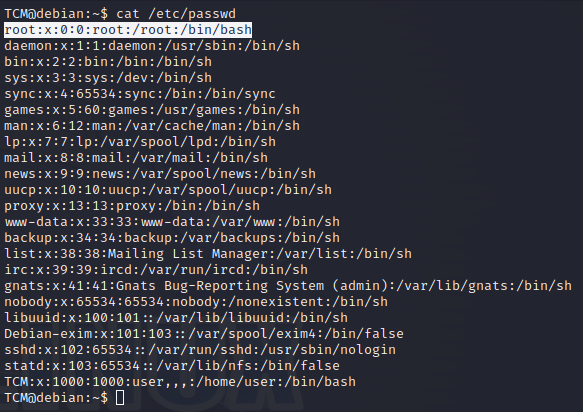The width and height of the screenshot is (583, 412).
Task: Click the Mailing List Manager entry line
Action: (208, 254)
